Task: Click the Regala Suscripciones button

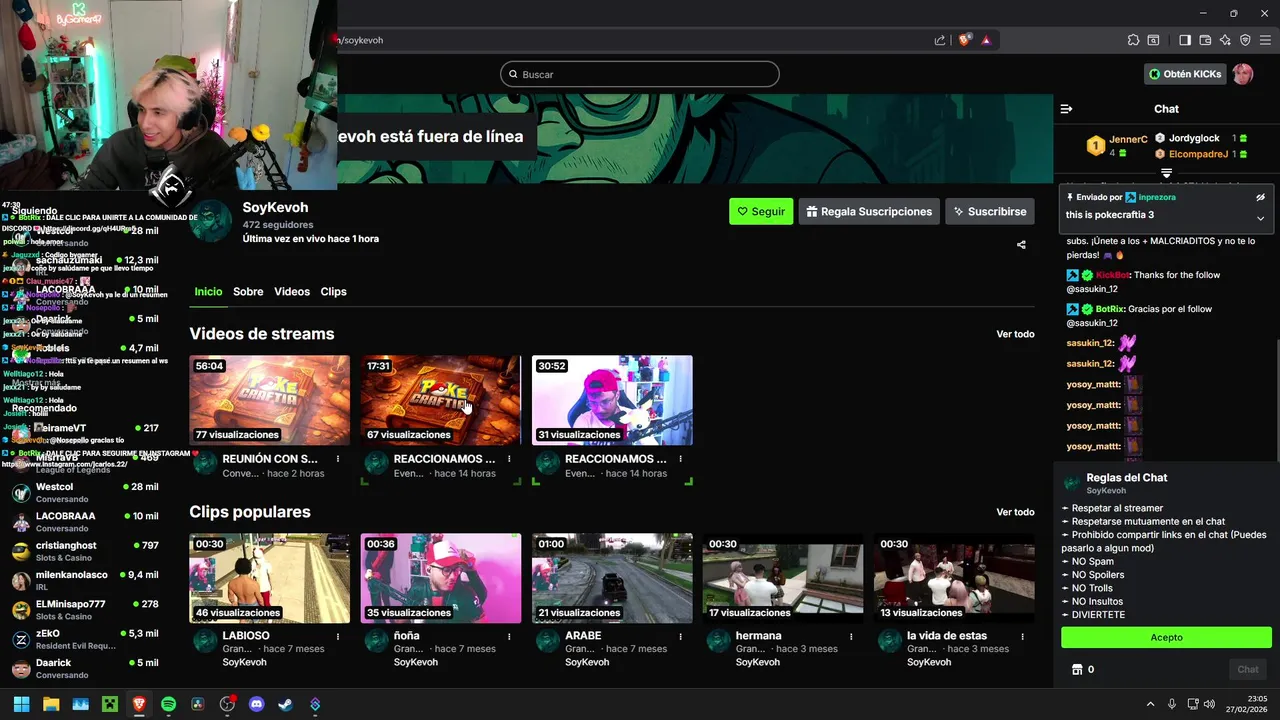Action: click(x=870, y=211)
